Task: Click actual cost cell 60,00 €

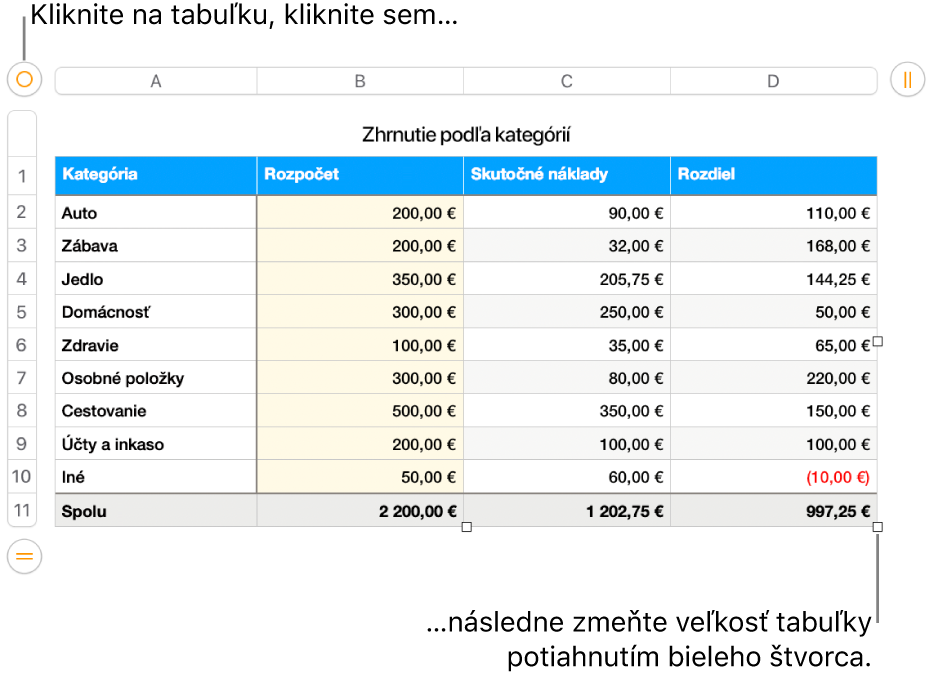Action: click(567, 477)
